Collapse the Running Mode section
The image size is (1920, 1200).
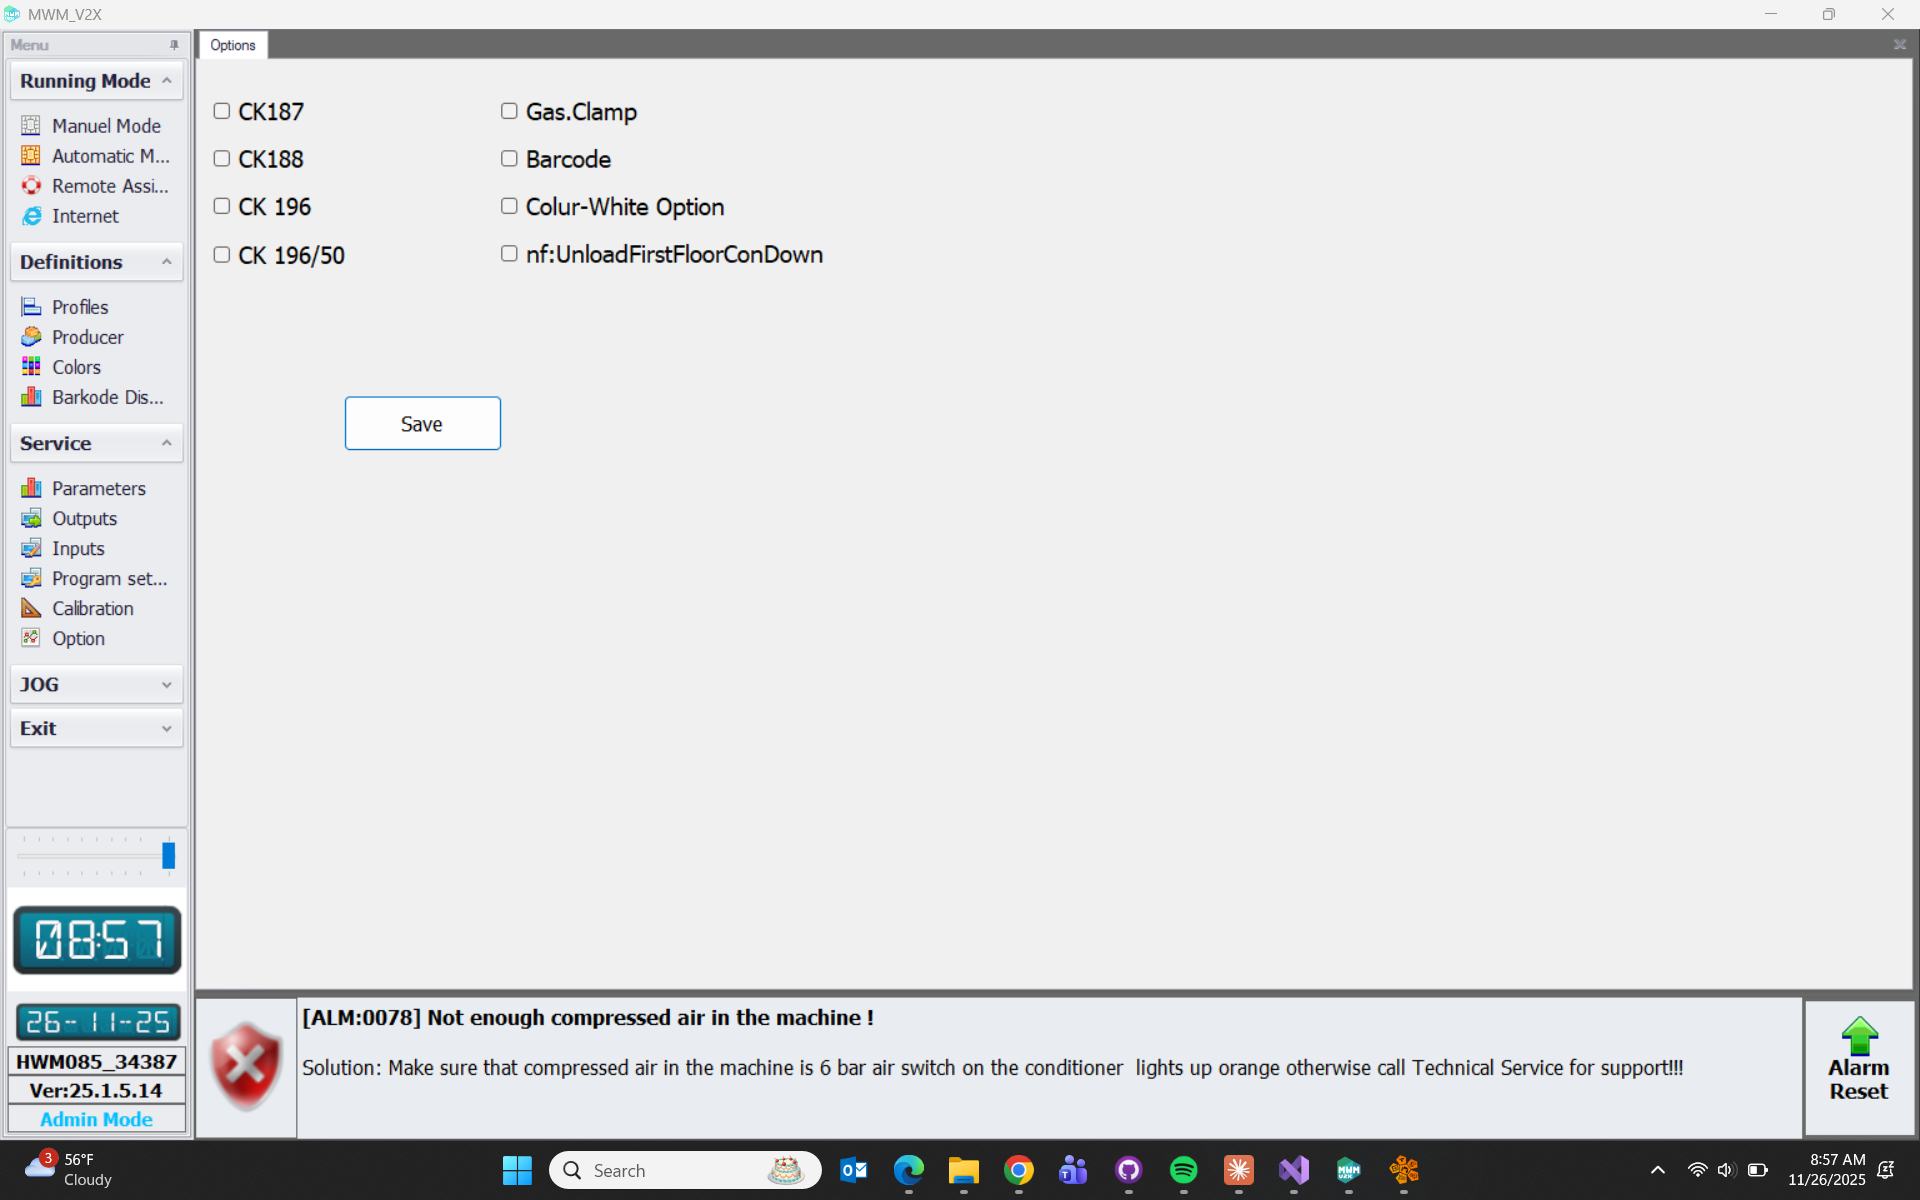[x=166, y=81]
